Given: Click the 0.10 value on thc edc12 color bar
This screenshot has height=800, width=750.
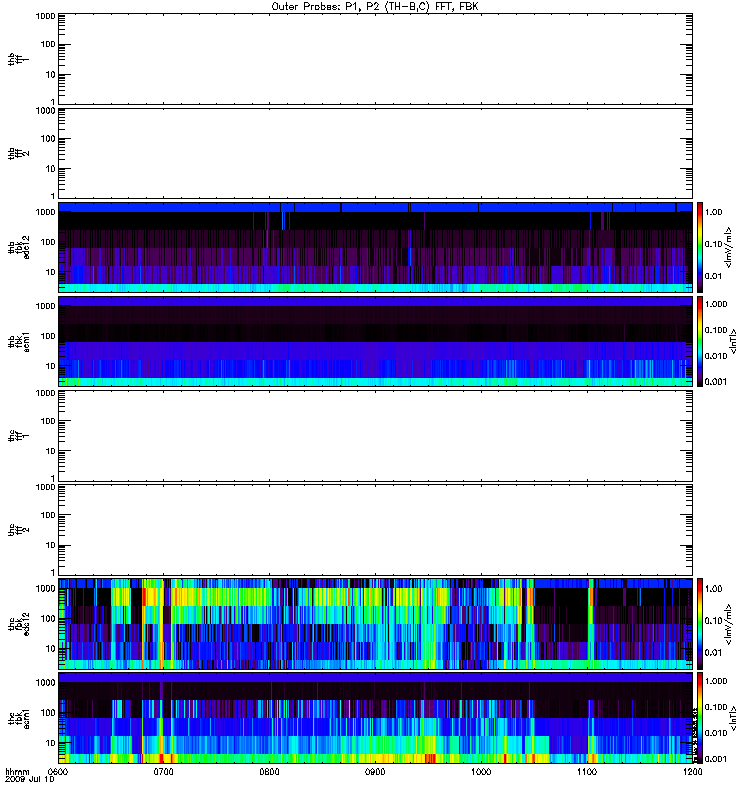Looking at the screenshot, I should (713, 620).
